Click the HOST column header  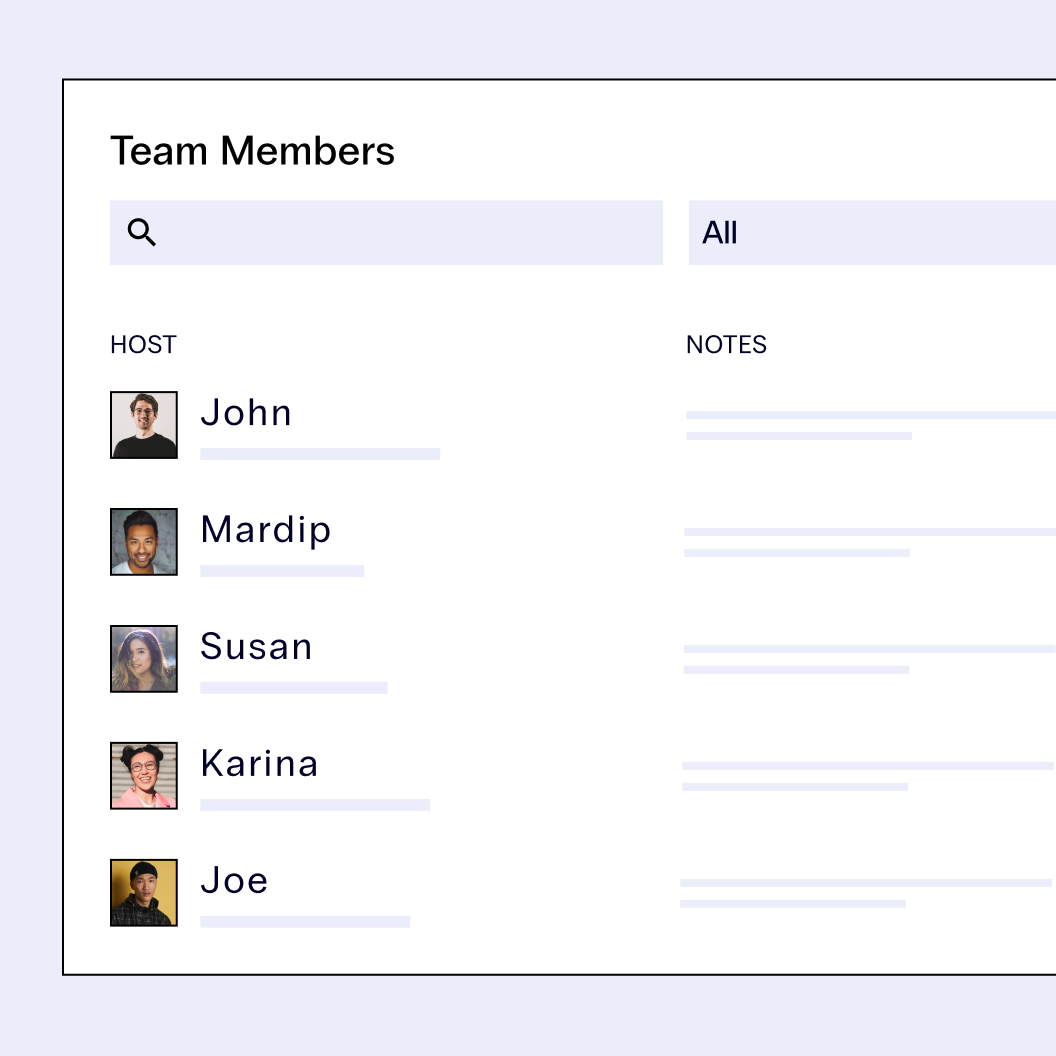pos(143,345)
